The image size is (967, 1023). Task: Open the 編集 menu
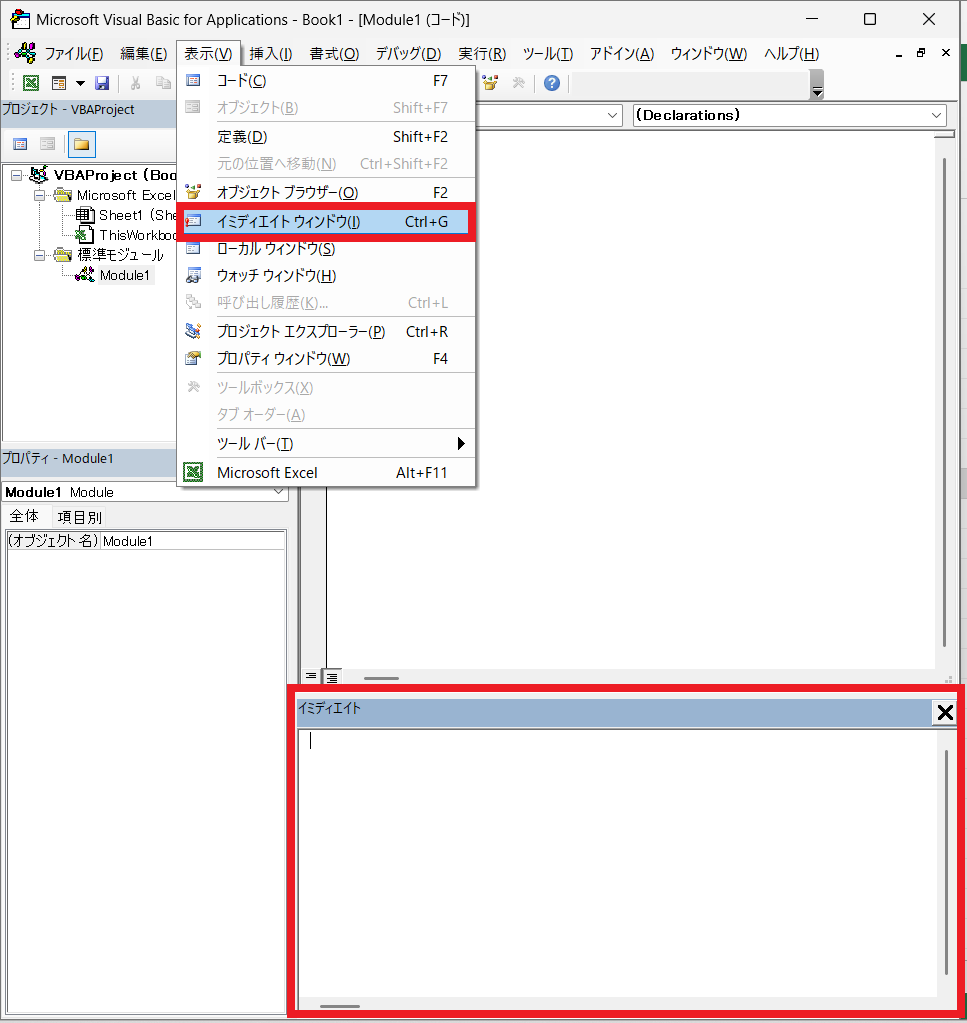click(x=144, y=53)
